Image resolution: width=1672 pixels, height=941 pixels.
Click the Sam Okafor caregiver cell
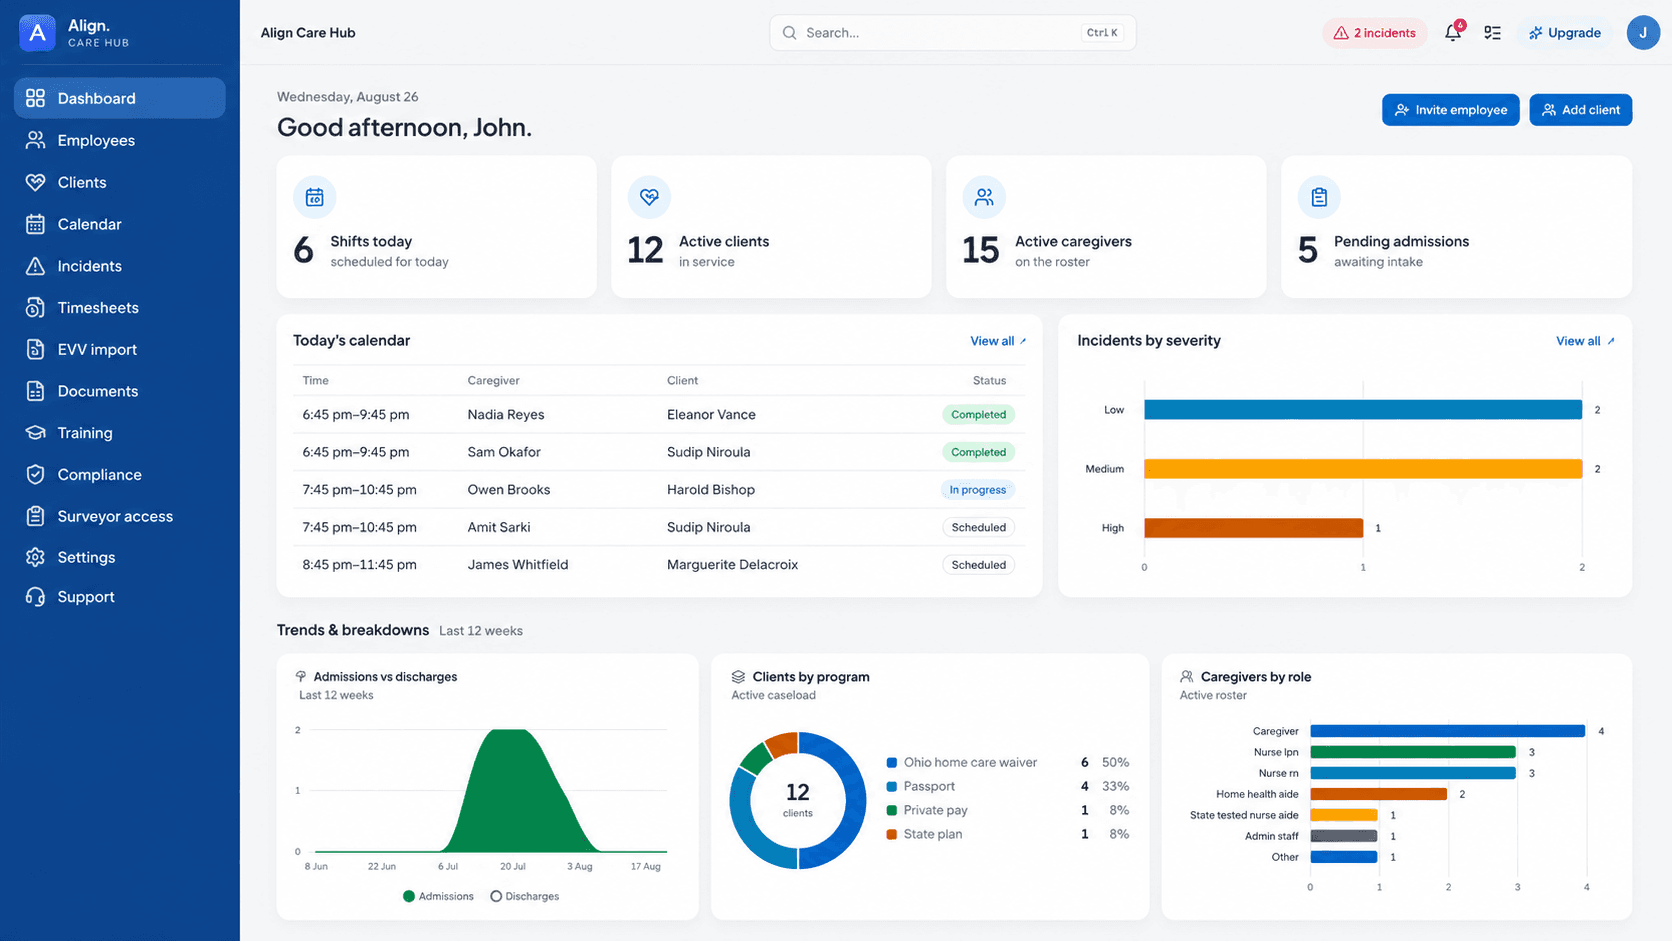coord(504,452)
